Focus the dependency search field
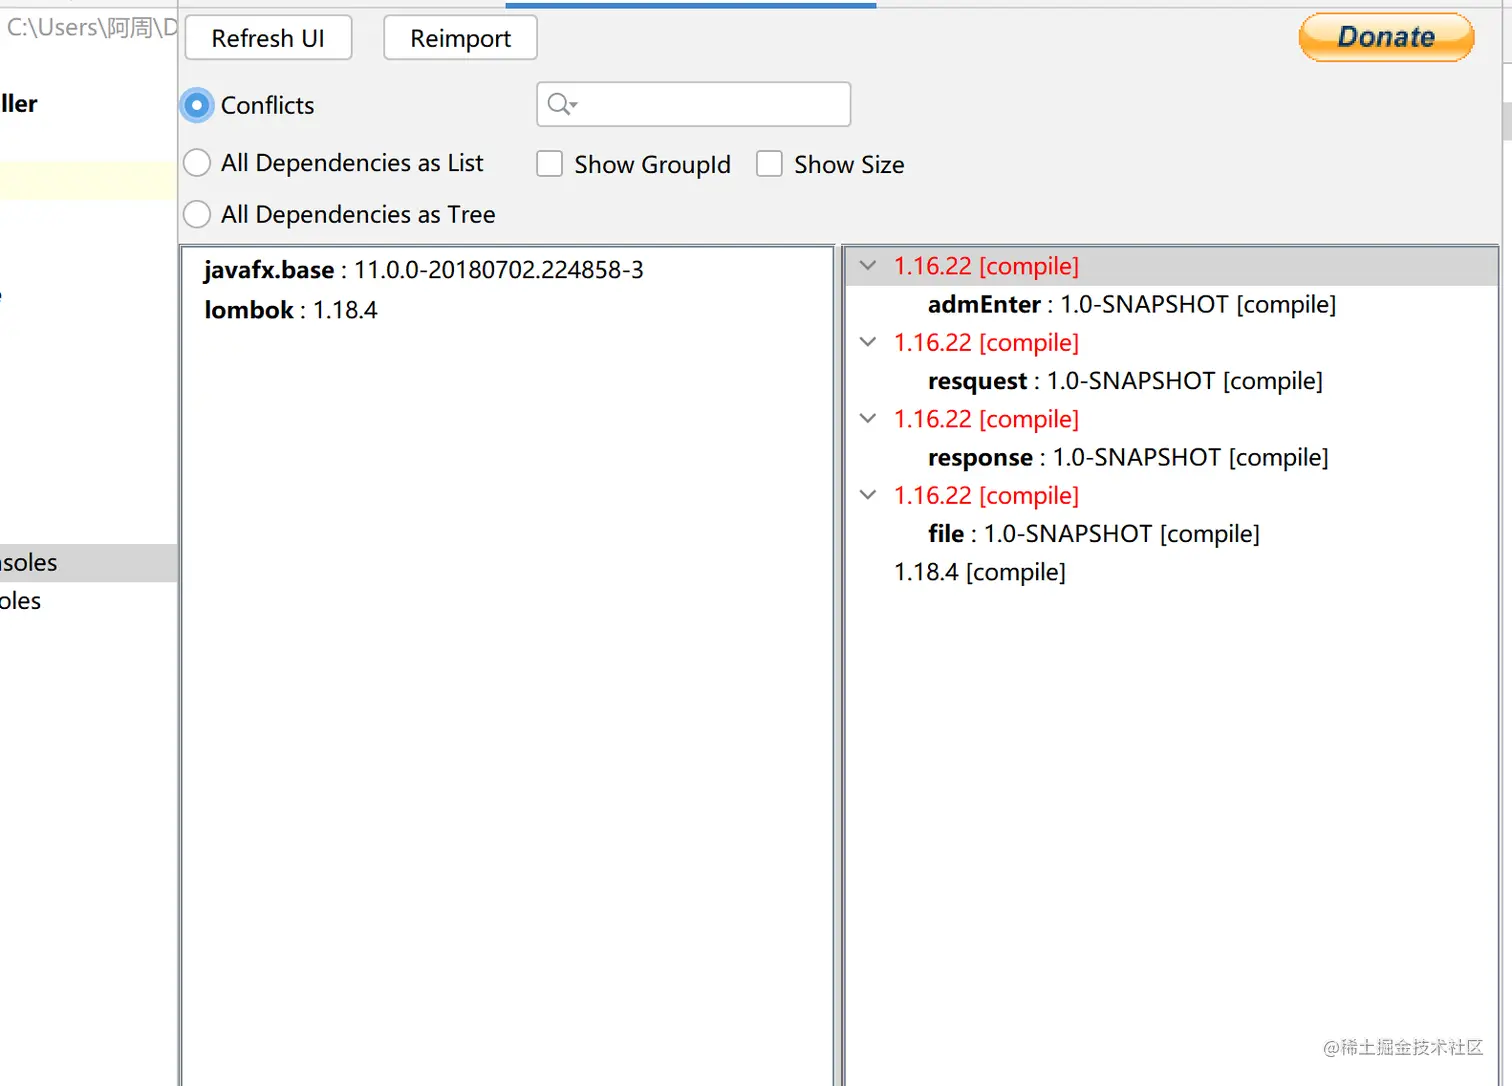Viewport: 1512px width, 1086px height. (x=694, y=104)
